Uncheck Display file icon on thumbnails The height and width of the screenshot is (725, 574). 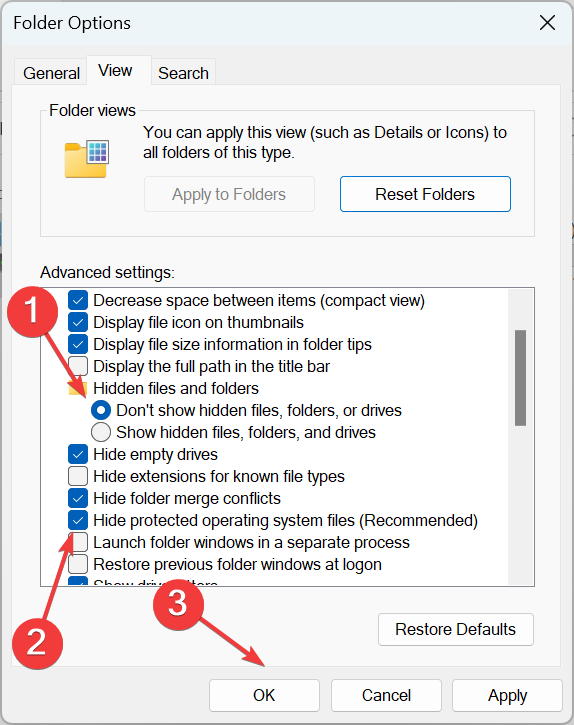[x=78, y=322]
